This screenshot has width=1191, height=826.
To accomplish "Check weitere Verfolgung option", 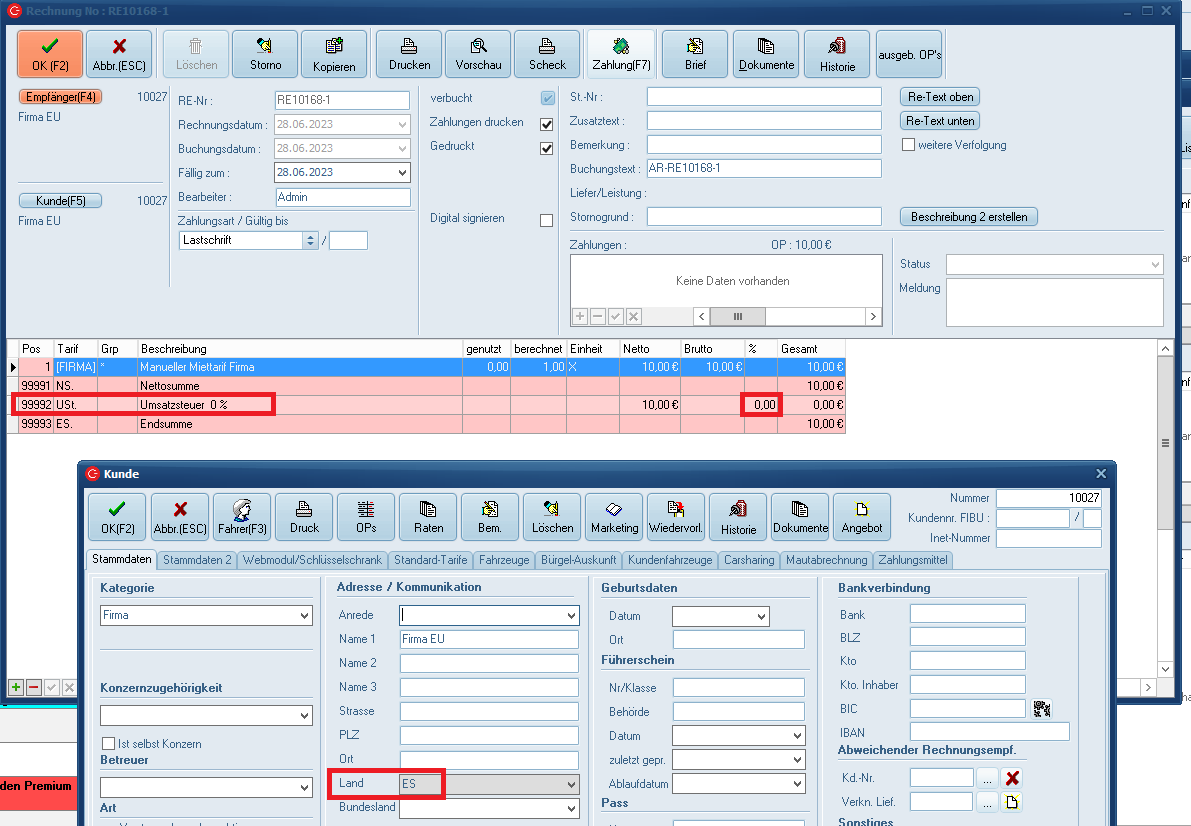I will pyautogui.click(x=909, y=145).
